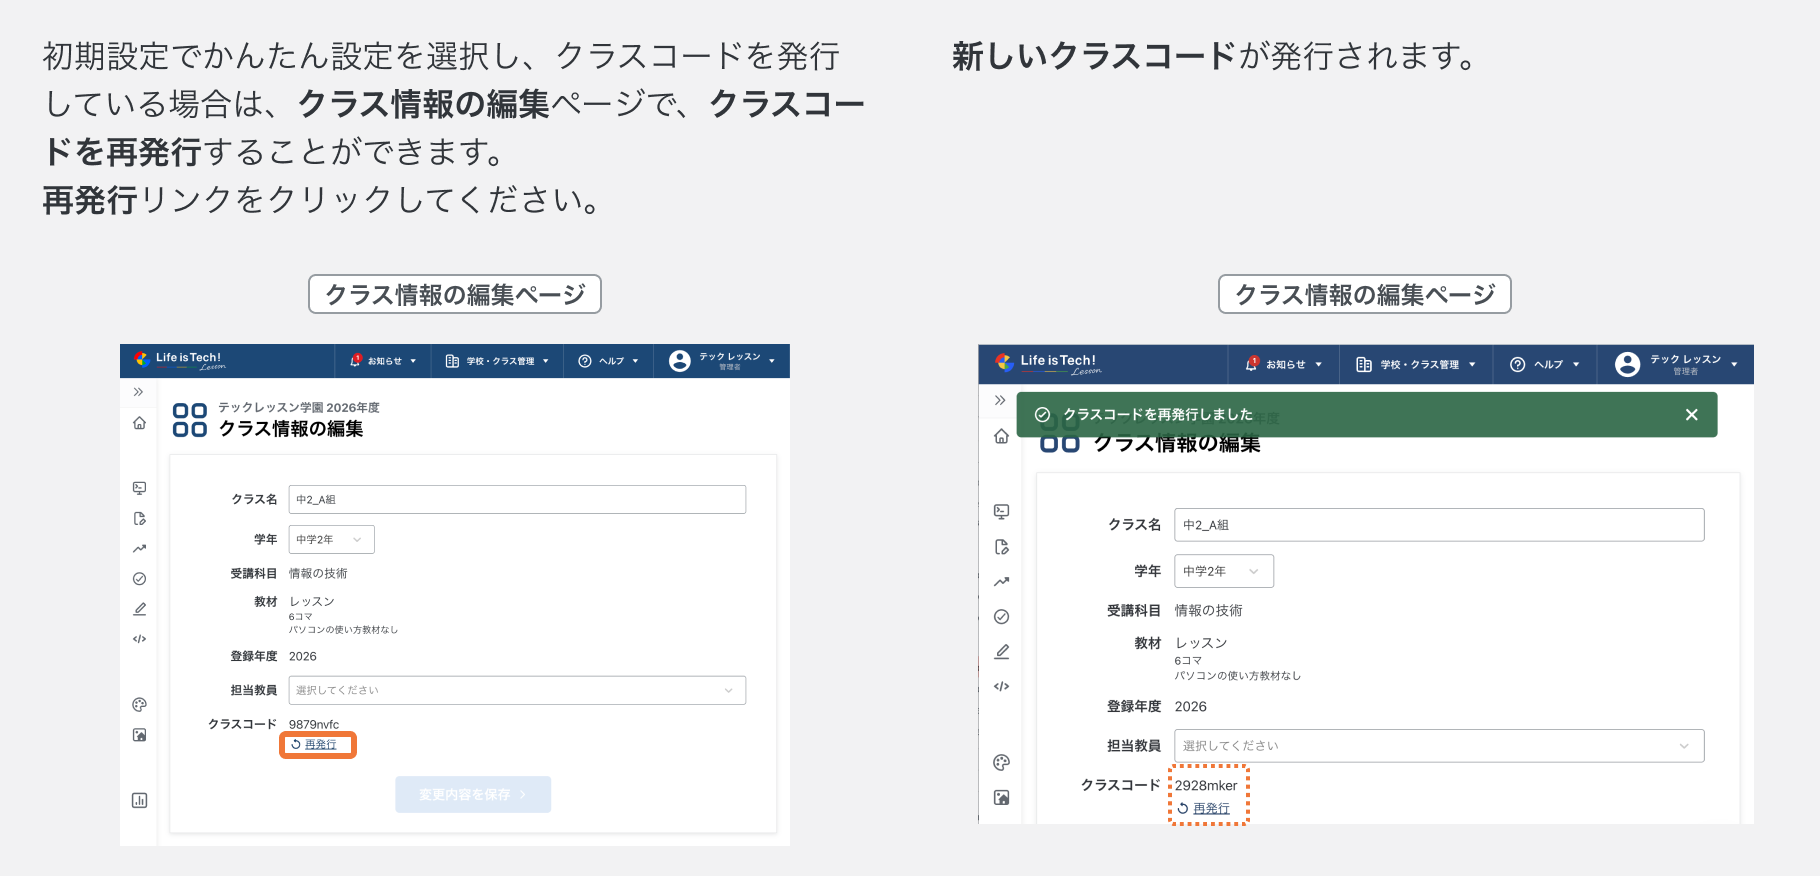Click the checkmark circle icon in the left sidebar
The height and width of the screenshot is (876, 1820).
139,579
